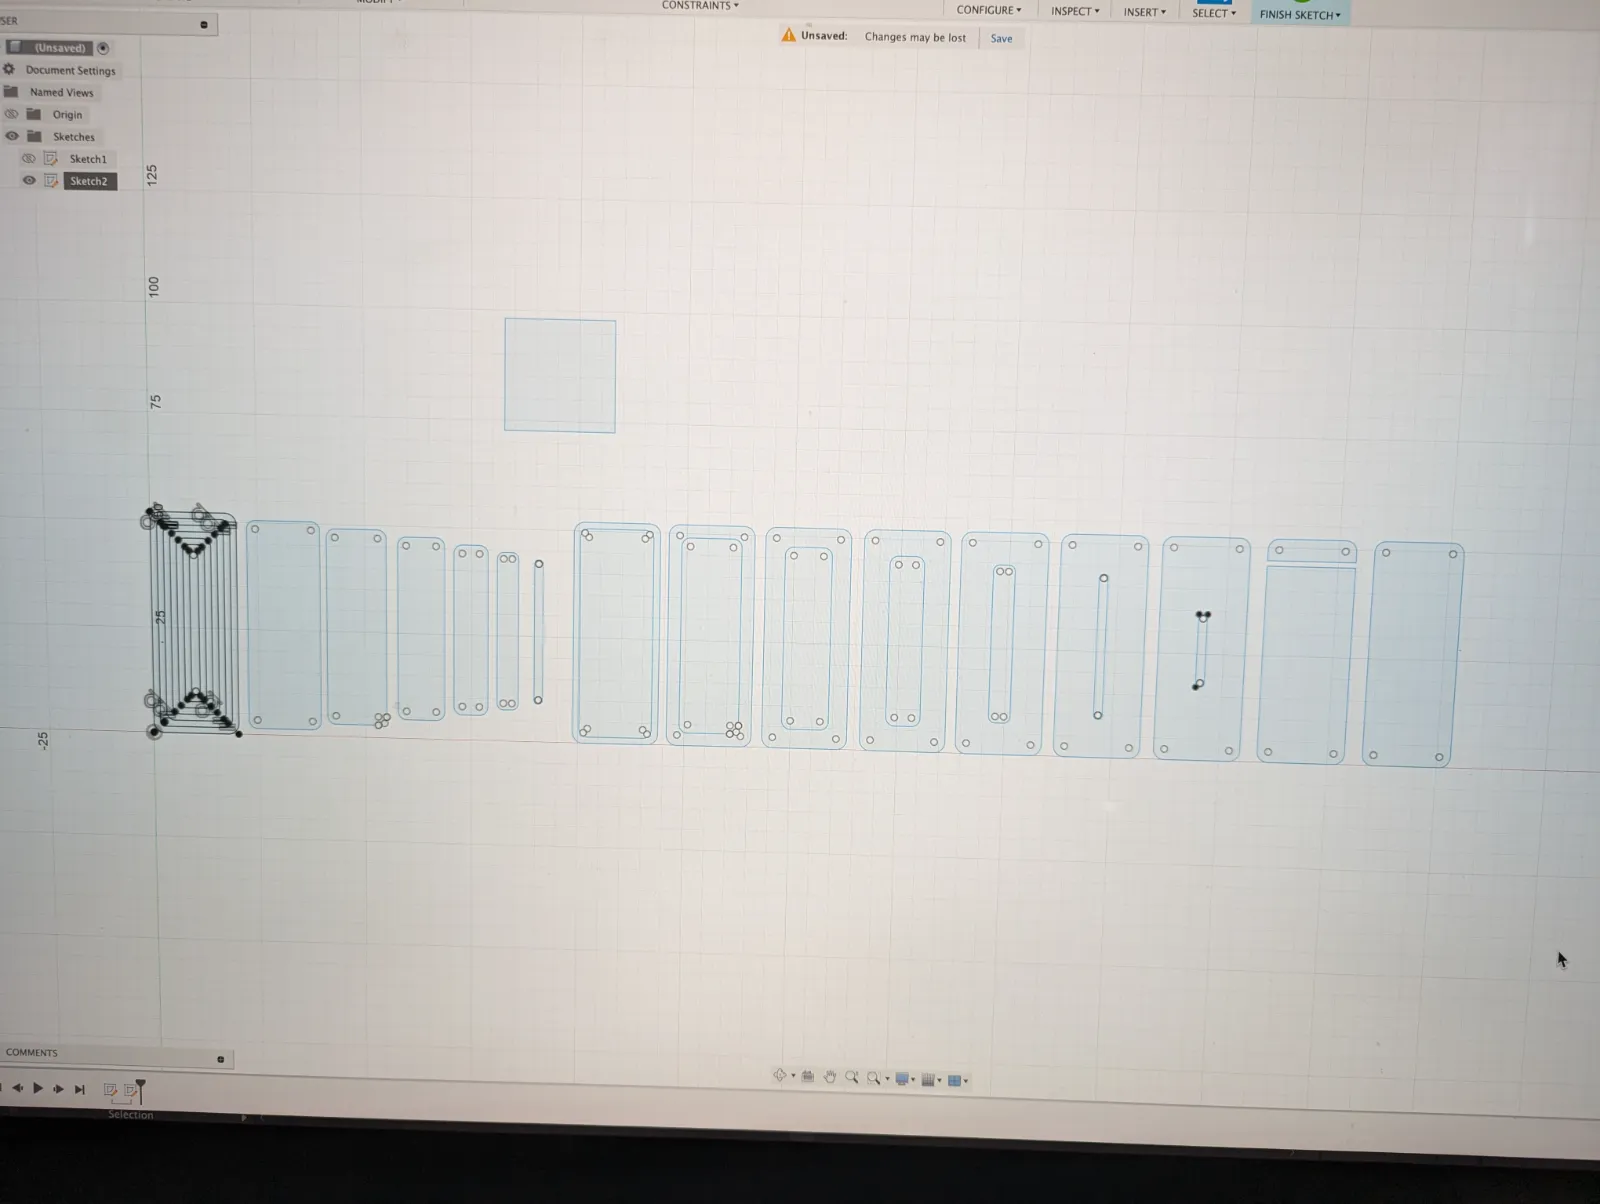Click the component icon beside (Unsaved)
This screenshot has width=1600, height=1204.
(15, 47)
